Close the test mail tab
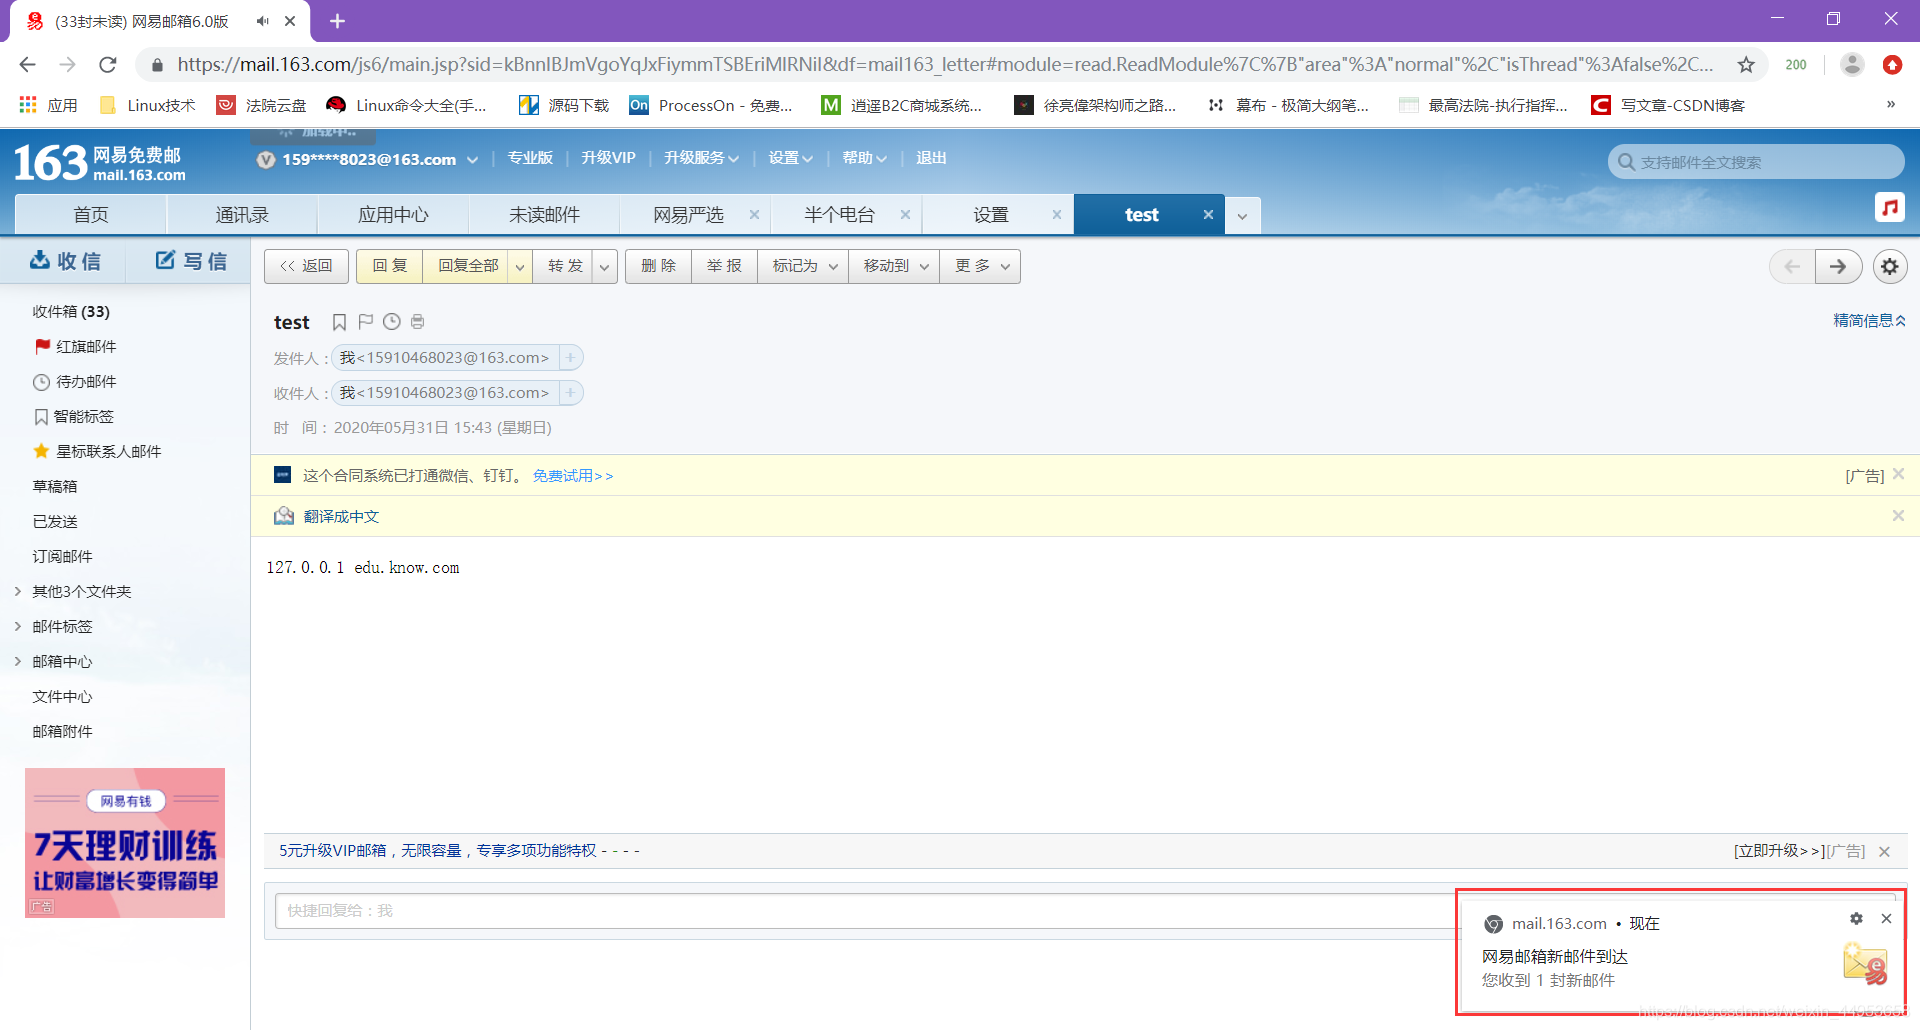Image resolution: width=1920 pixels, height=1030 pixels. pos(1208,214)
